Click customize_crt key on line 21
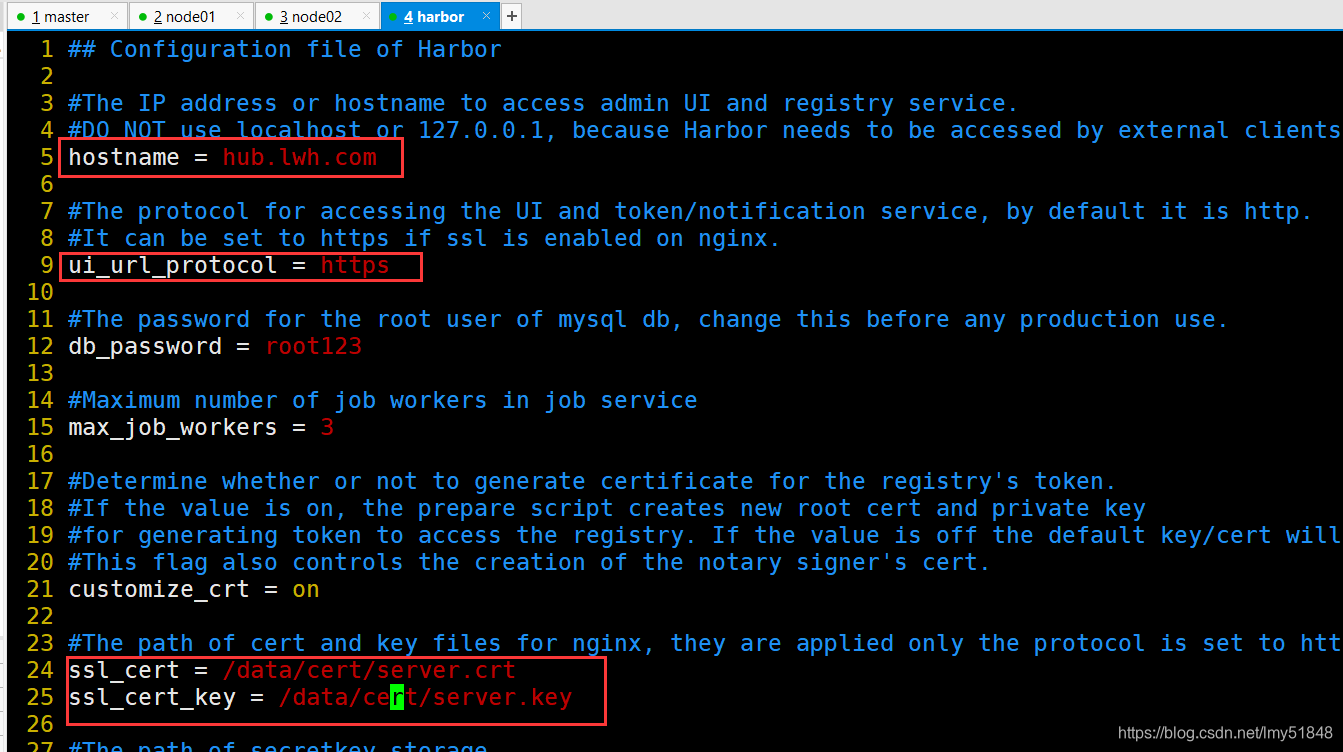 pyautogui.click(x=159, y=590)
